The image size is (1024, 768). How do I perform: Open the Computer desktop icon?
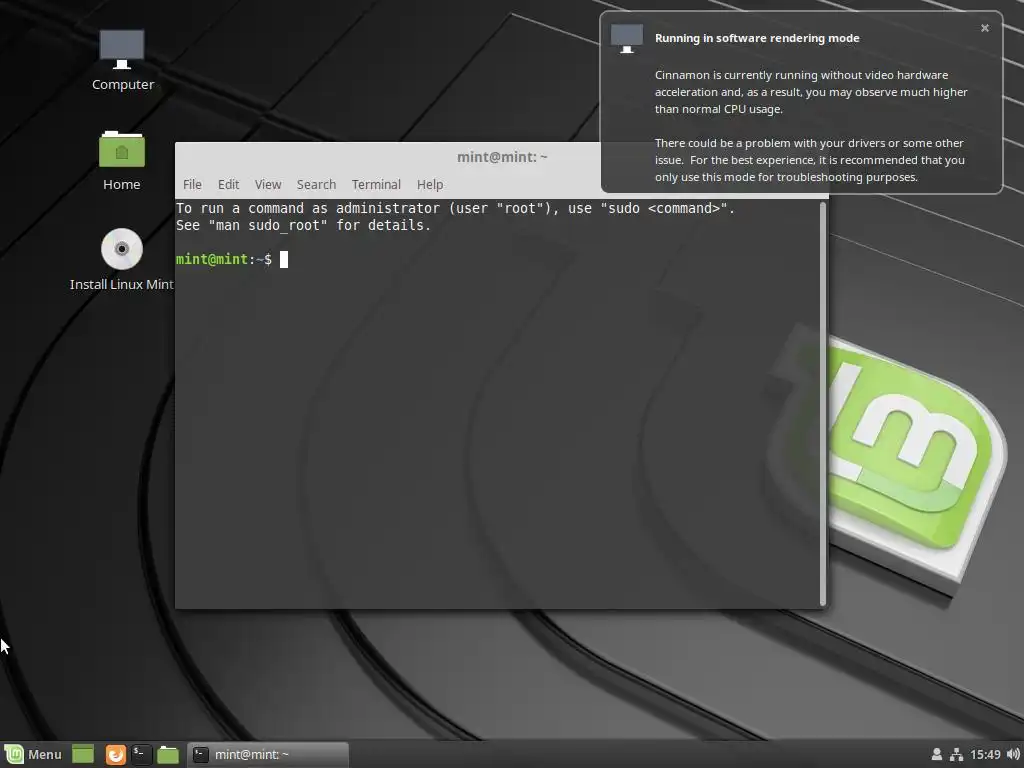click(122, 59)
